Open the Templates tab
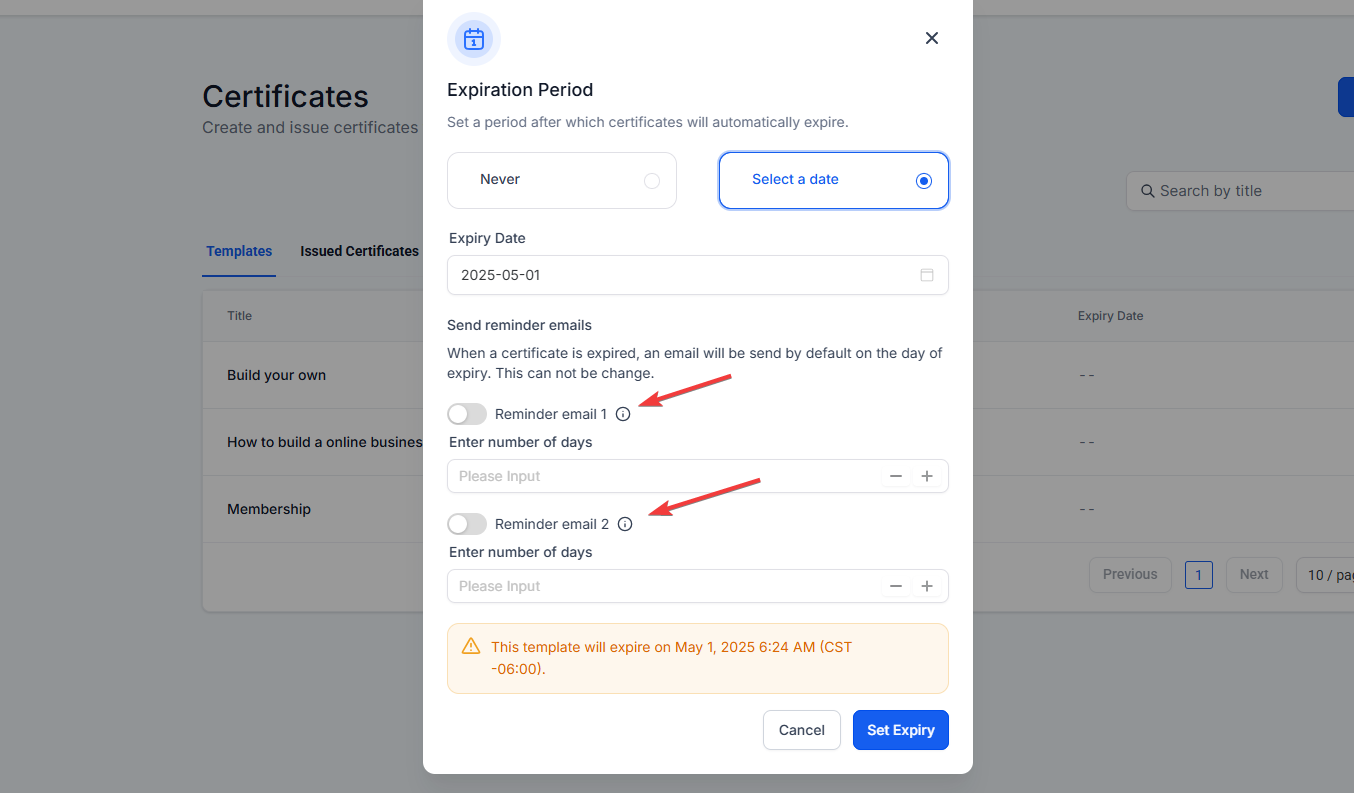 [x=239, y=251]
